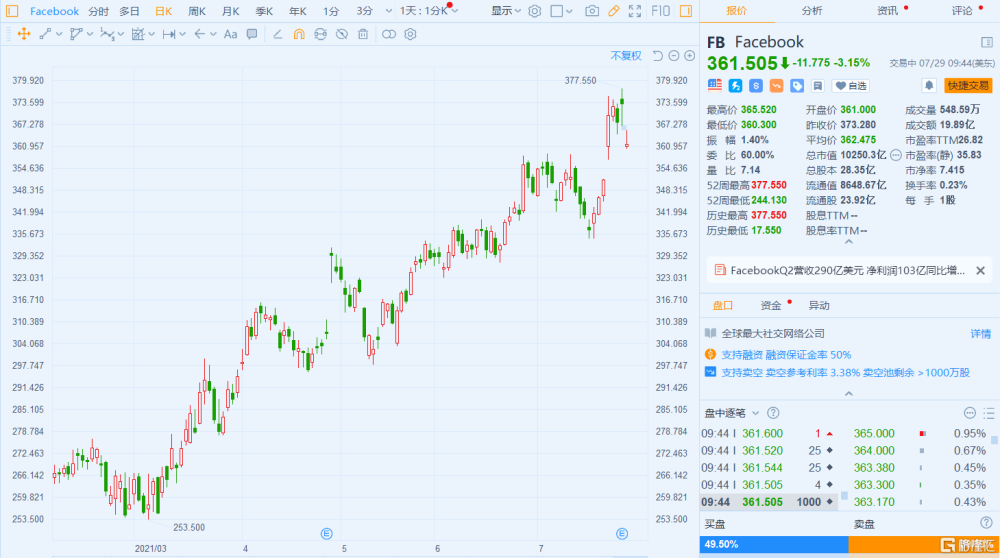The height and width of the screenshot is (558, 1000).
Task: Enter fullscreen chart view
Action: coord(635,11)
